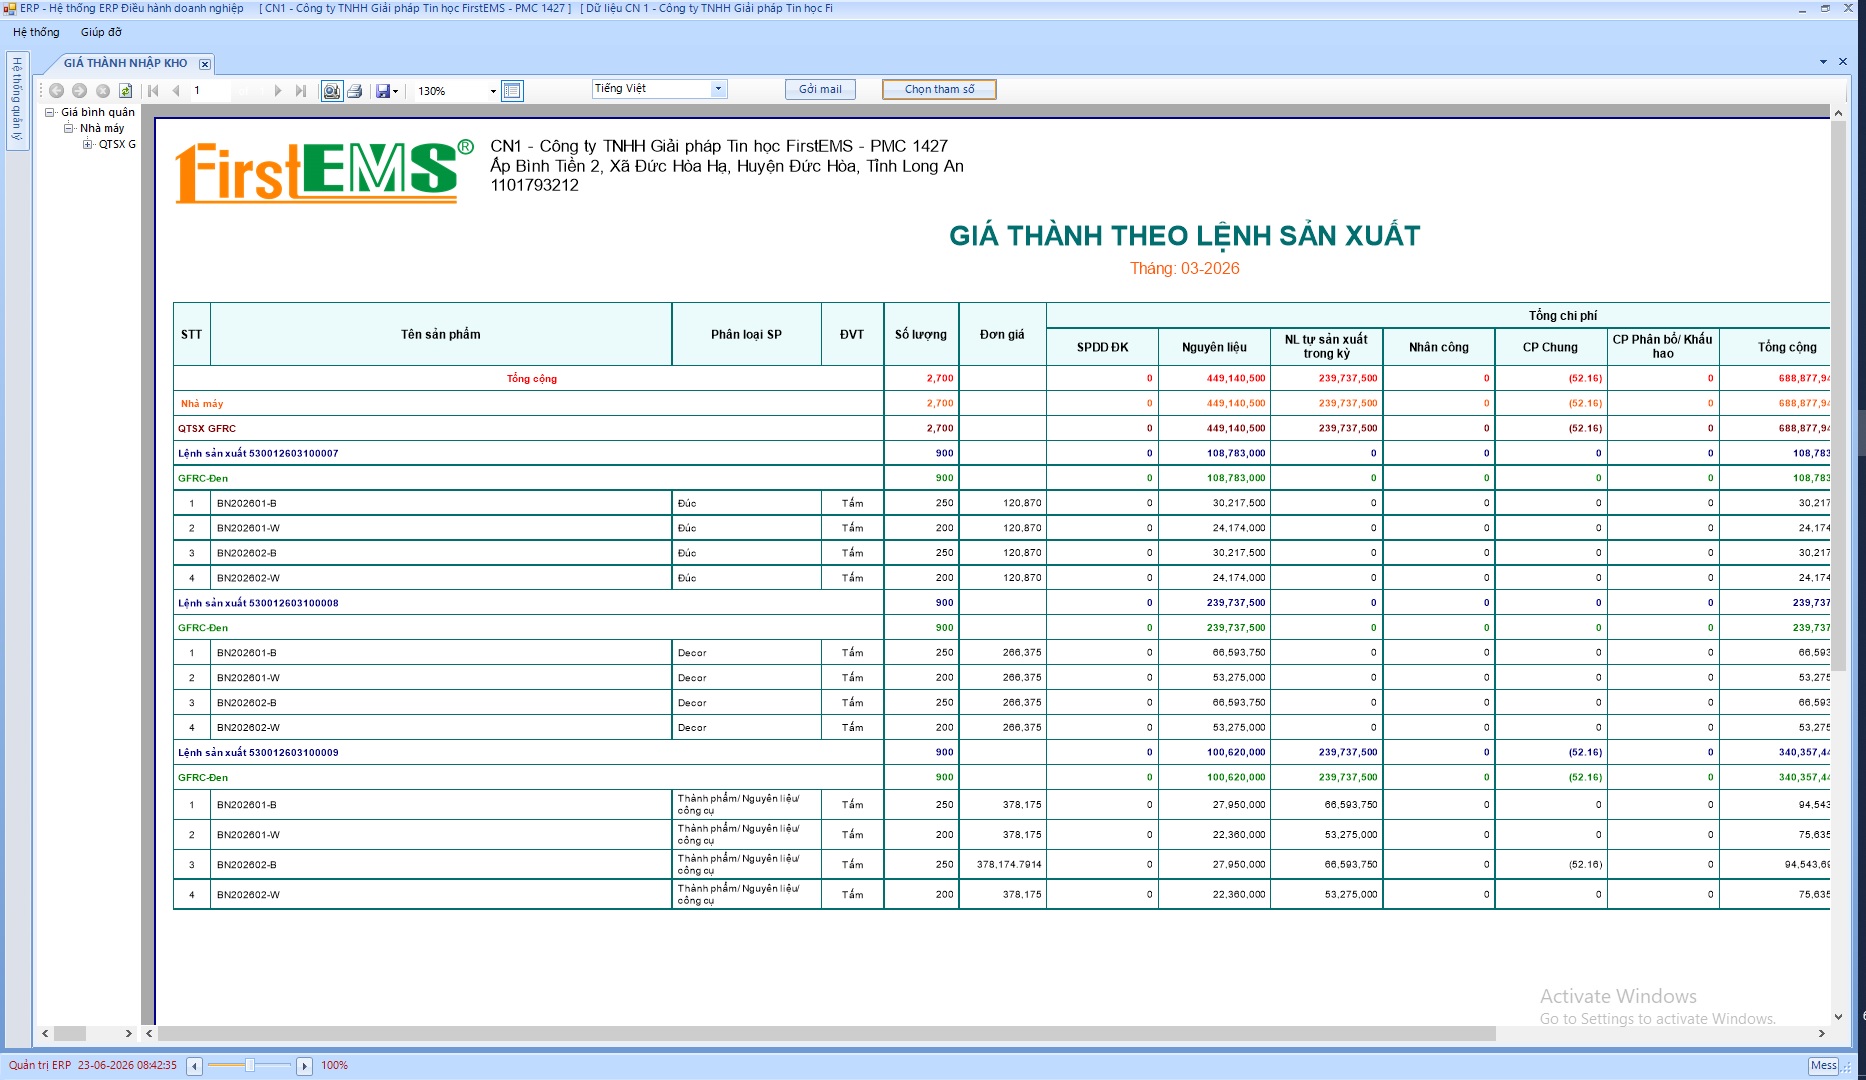Click the SPDD ĐK column header
Screen dimensions: 1866x1080
(1102, 347)
